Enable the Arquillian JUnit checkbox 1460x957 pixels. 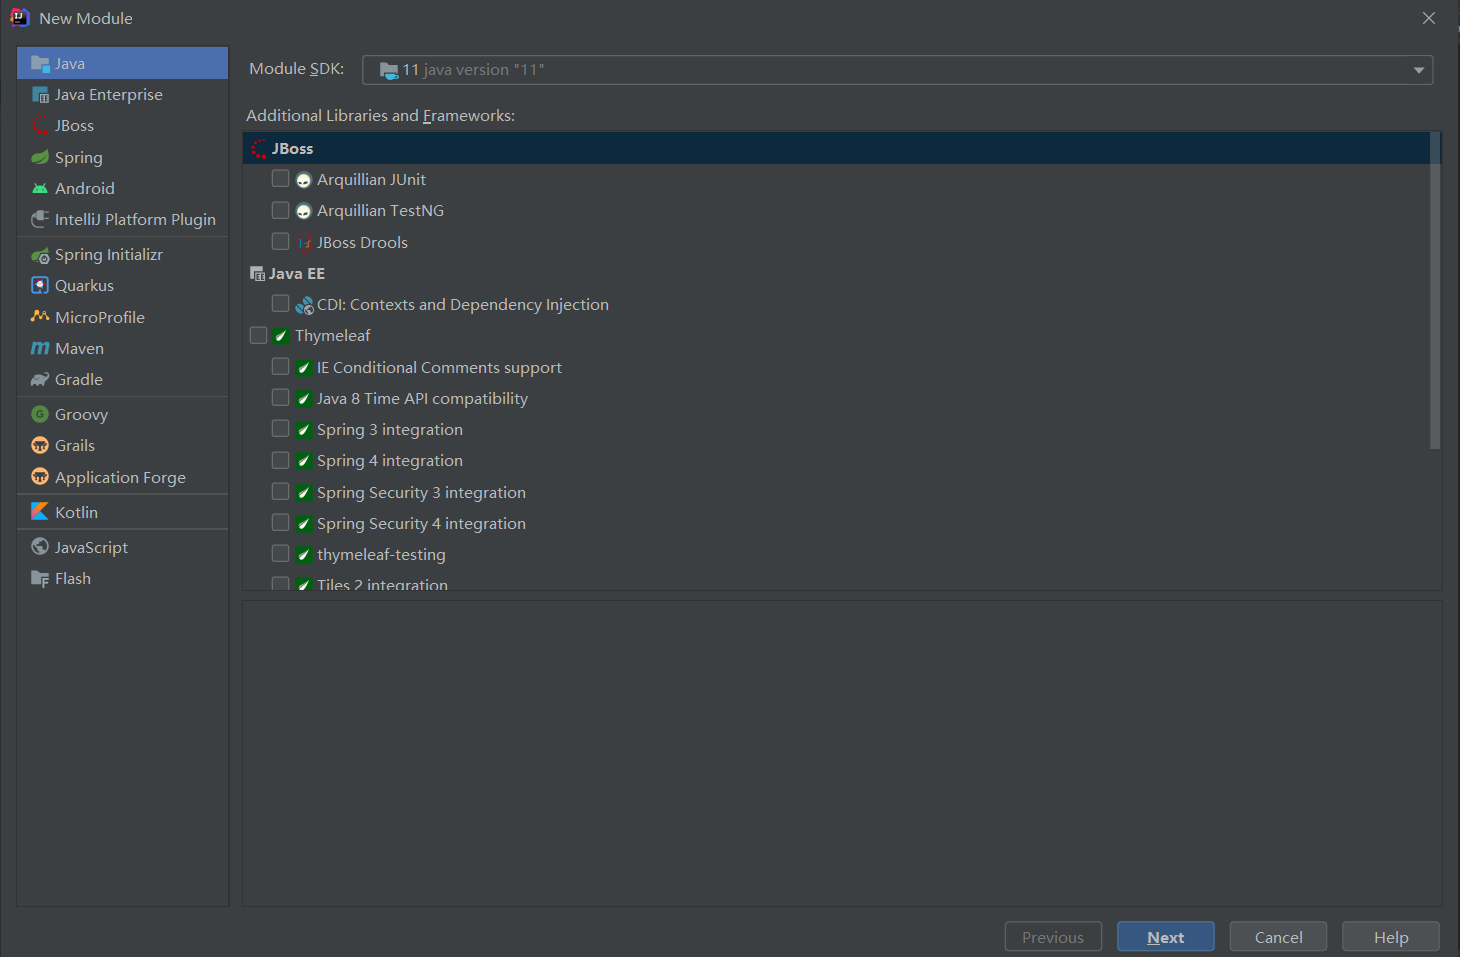tap(281, 179)
